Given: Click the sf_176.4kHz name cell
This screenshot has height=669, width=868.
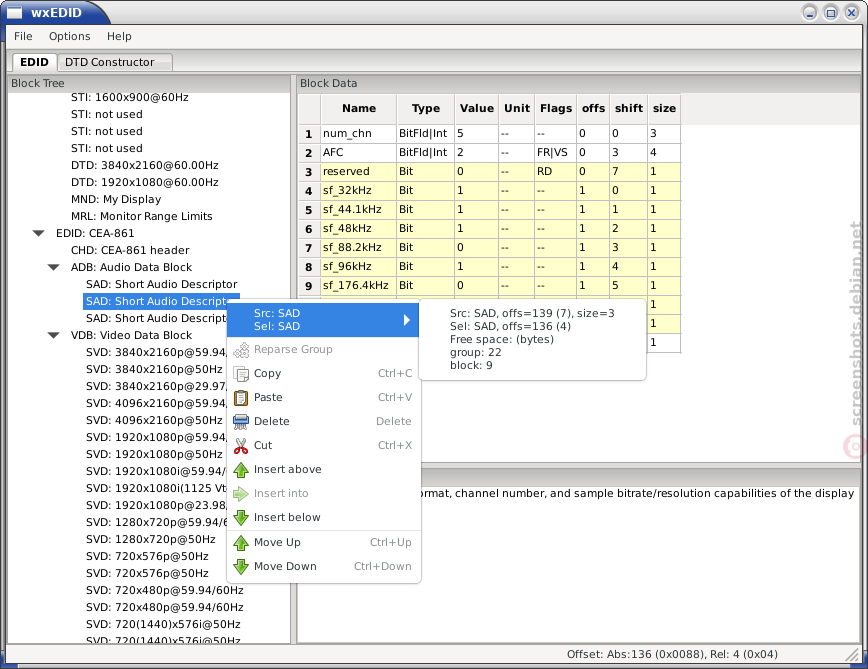Looking at the screenshot, I should click(359, 285).
